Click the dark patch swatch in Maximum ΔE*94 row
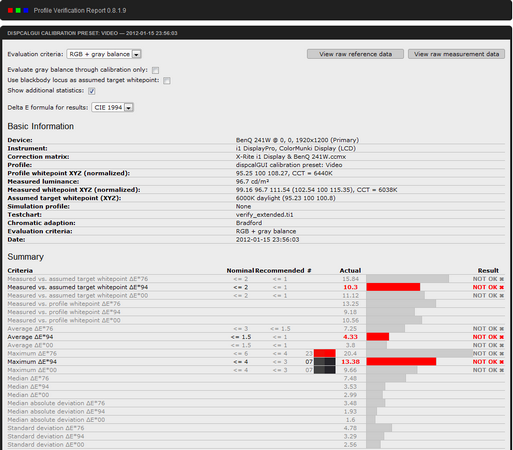Viewport: 513px width, 450px height. point(325,362)
